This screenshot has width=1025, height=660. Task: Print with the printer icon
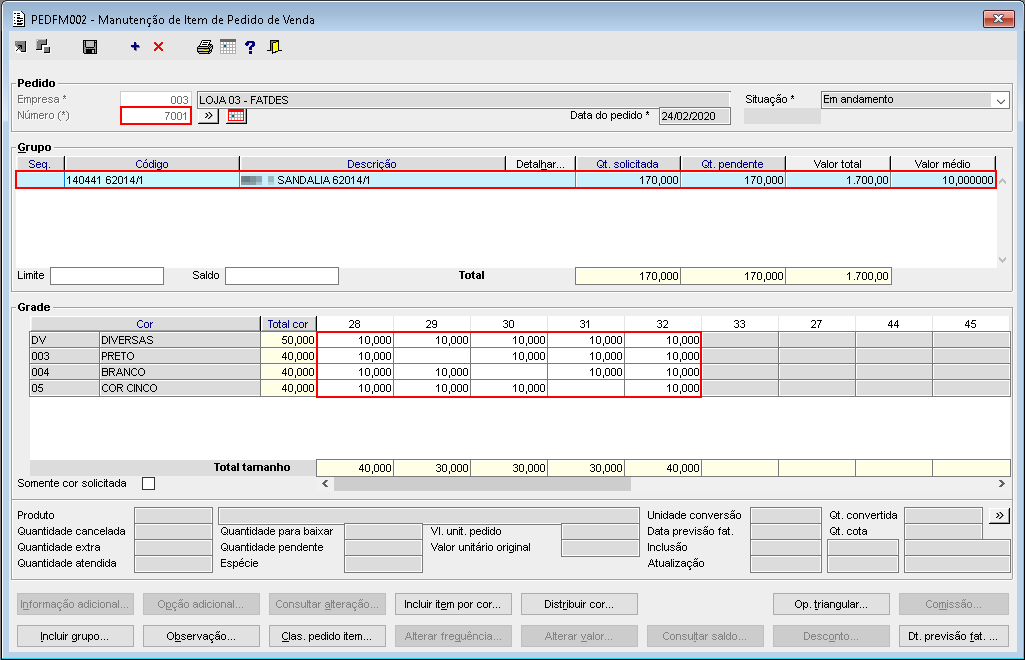pyautogui.click(x=205, y=46)
